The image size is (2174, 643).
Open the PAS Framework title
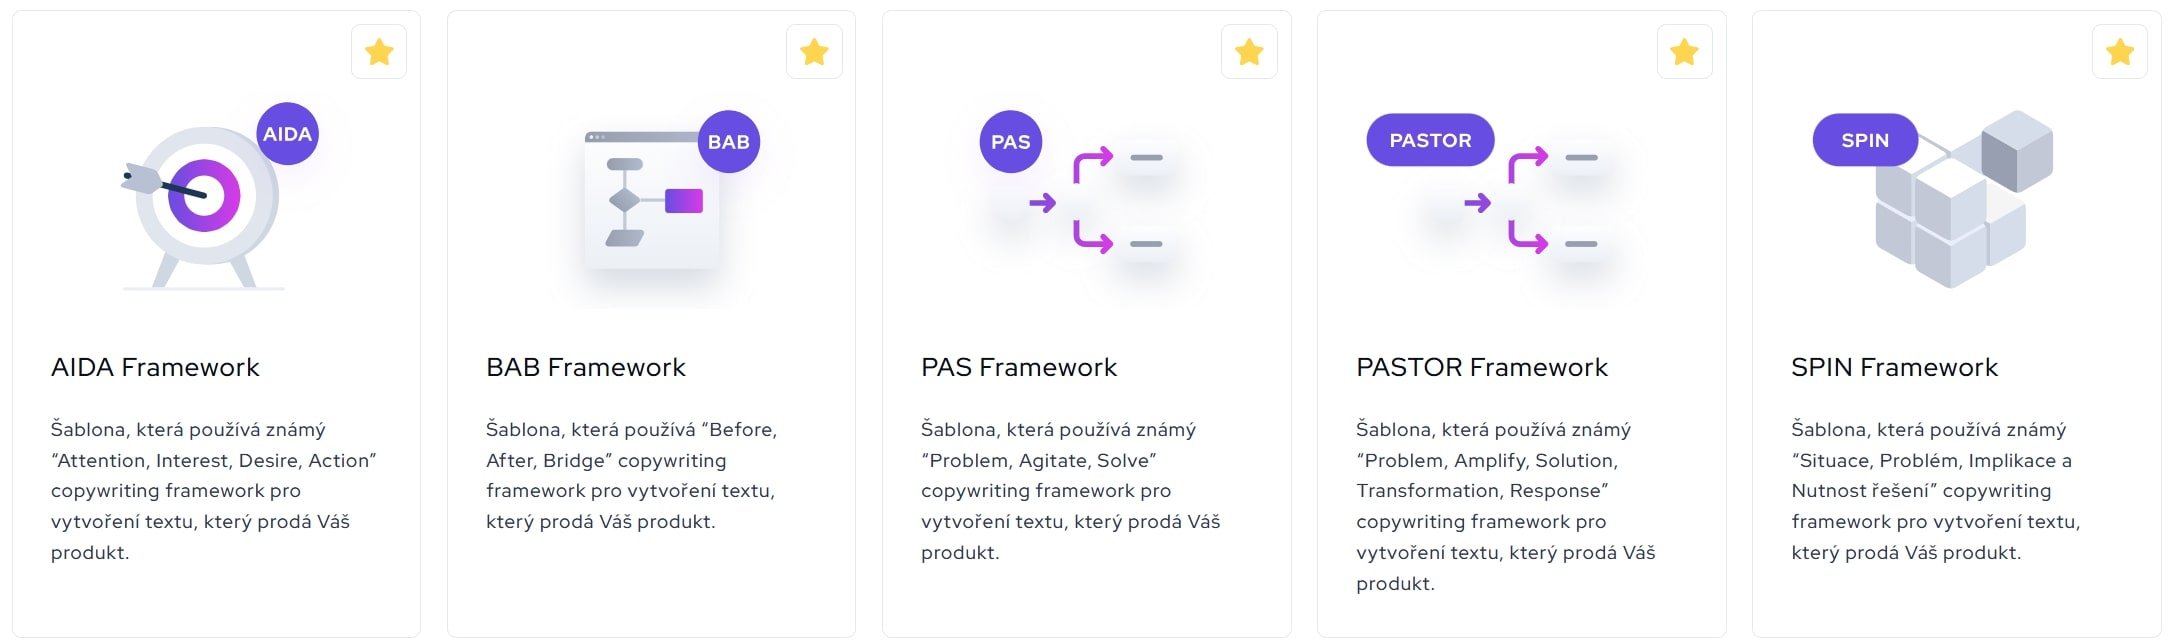pos(1019,367)
